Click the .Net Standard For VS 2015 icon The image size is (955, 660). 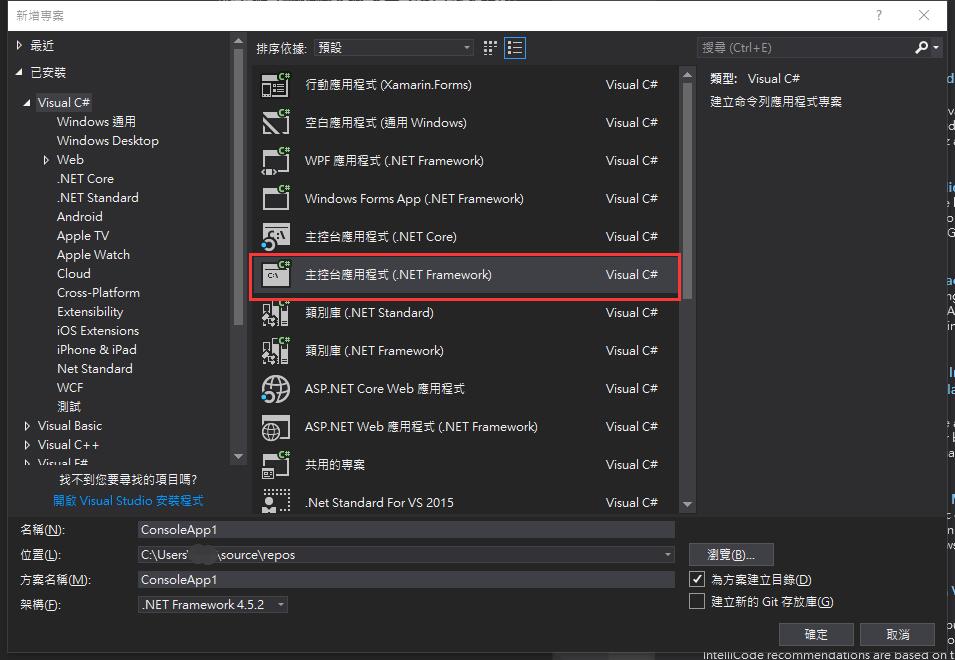[276, 501]
